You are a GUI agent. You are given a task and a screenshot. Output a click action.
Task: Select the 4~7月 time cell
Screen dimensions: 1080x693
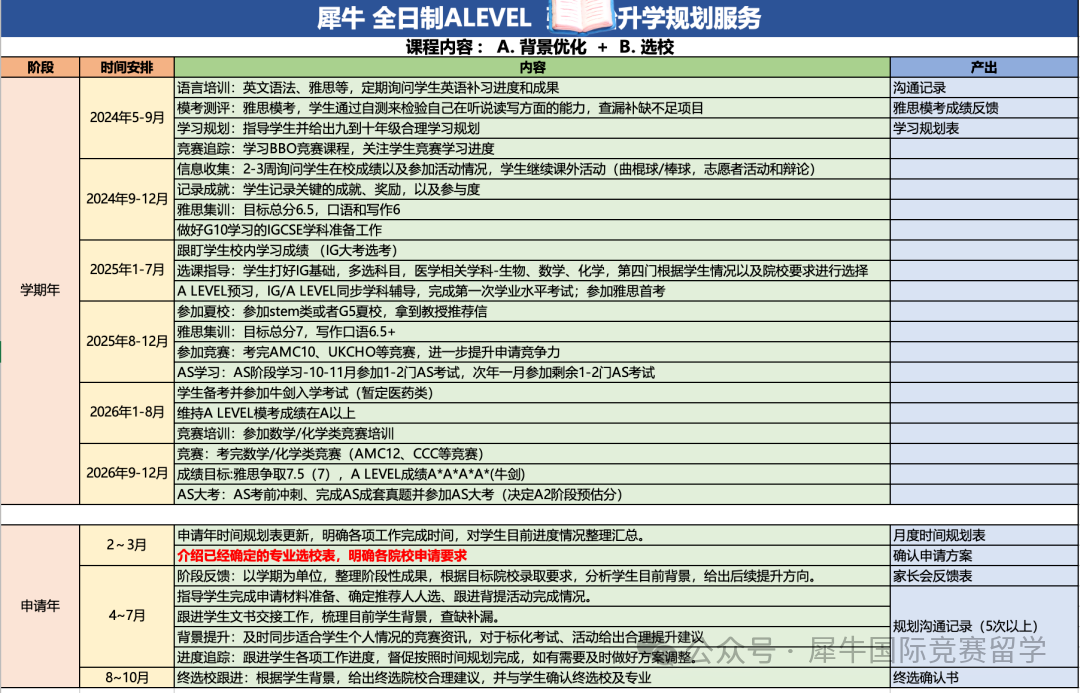[x=127, y=616]
